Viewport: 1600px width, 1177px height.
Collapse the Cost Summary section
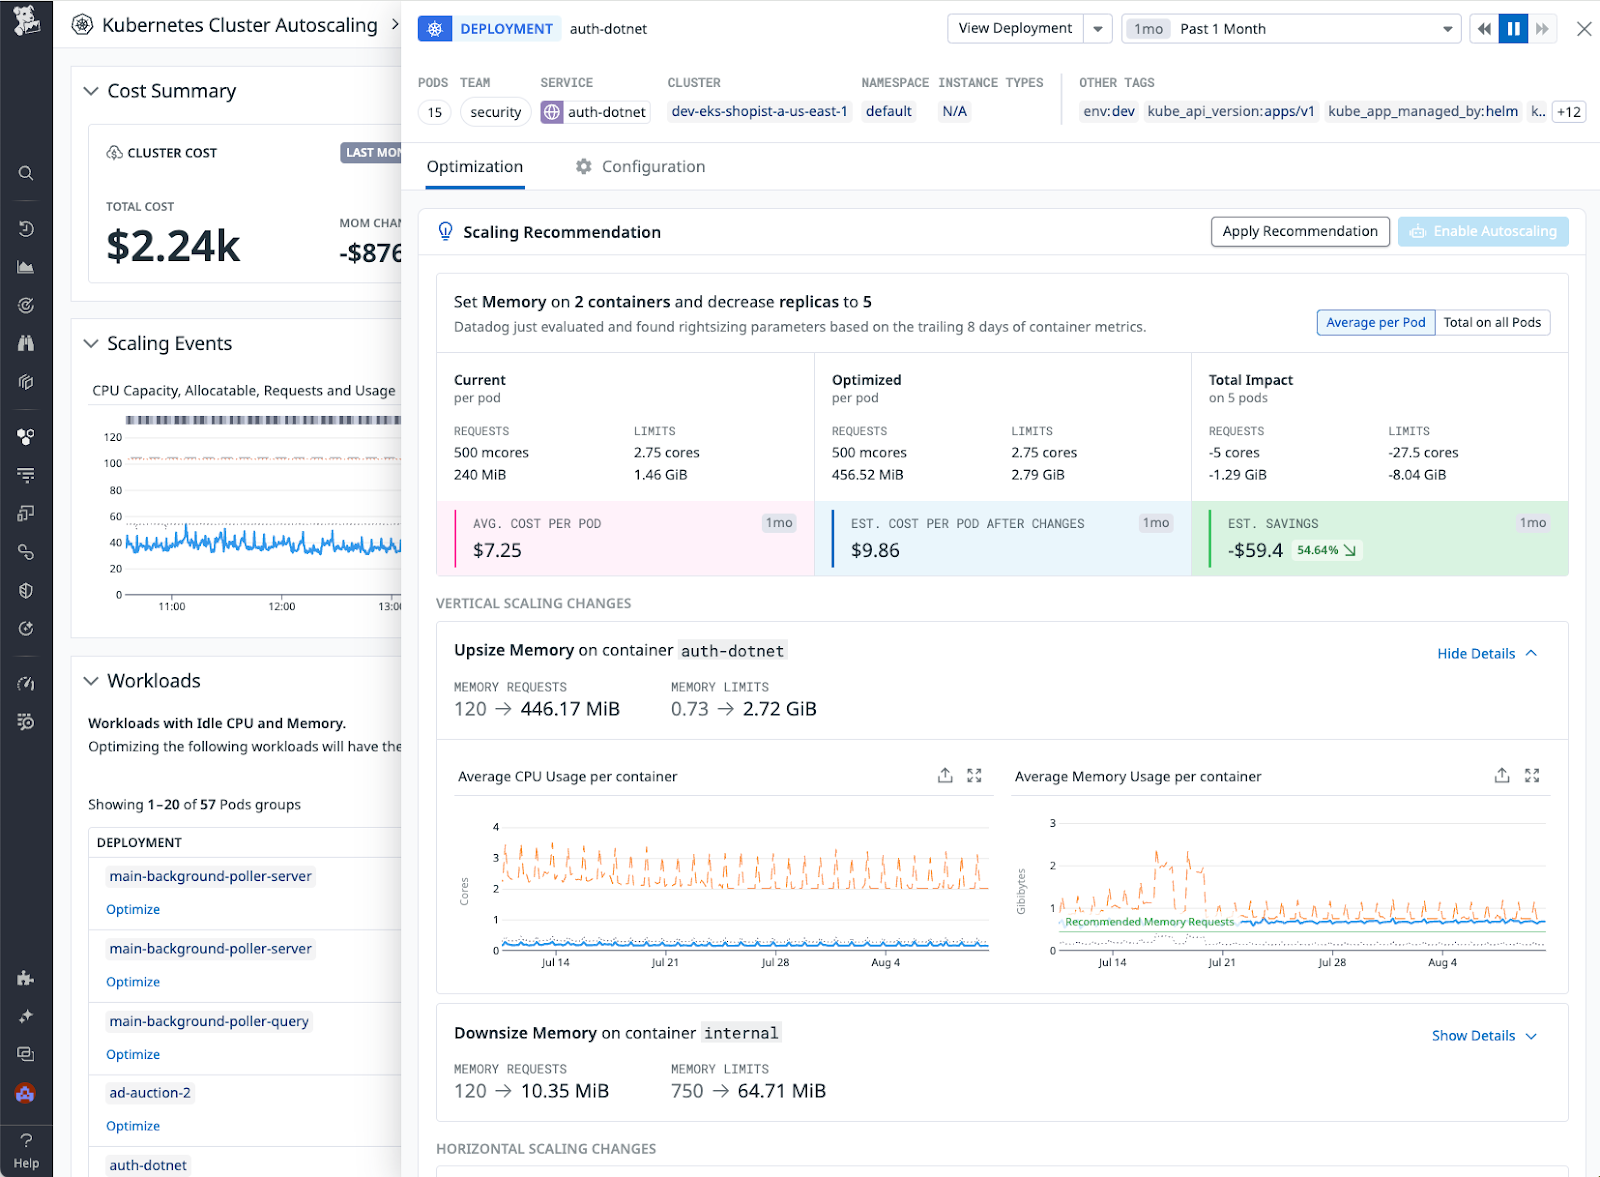91,91
